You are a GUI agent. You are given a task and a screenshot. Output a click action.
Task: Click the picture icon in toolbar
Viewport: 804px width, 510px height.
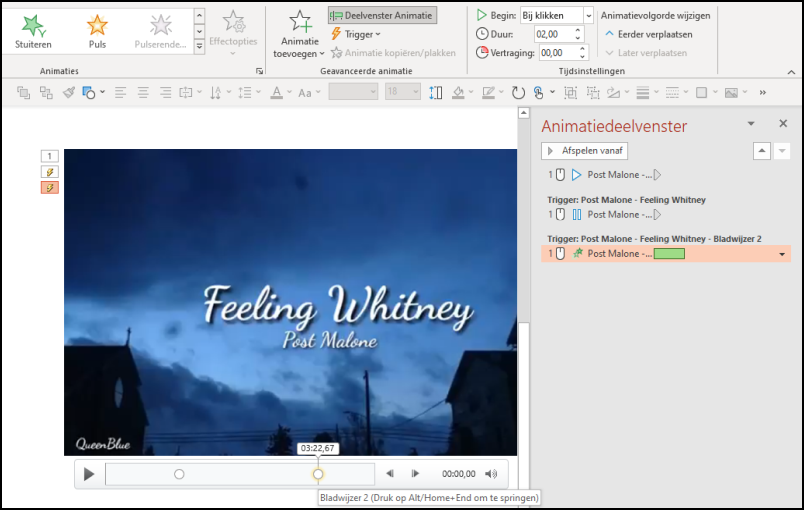tap(731, 93)
